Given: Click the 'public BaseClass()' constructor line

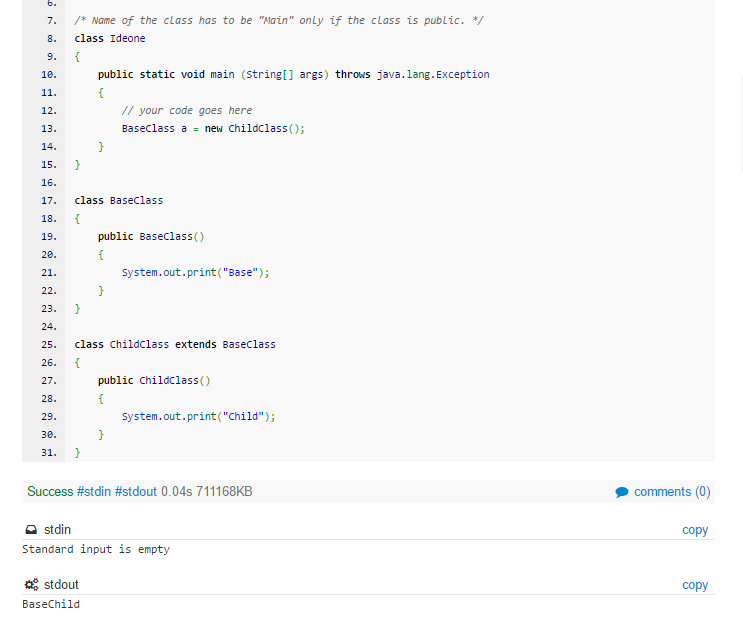Looking at the screenshot, I should 151,237.
